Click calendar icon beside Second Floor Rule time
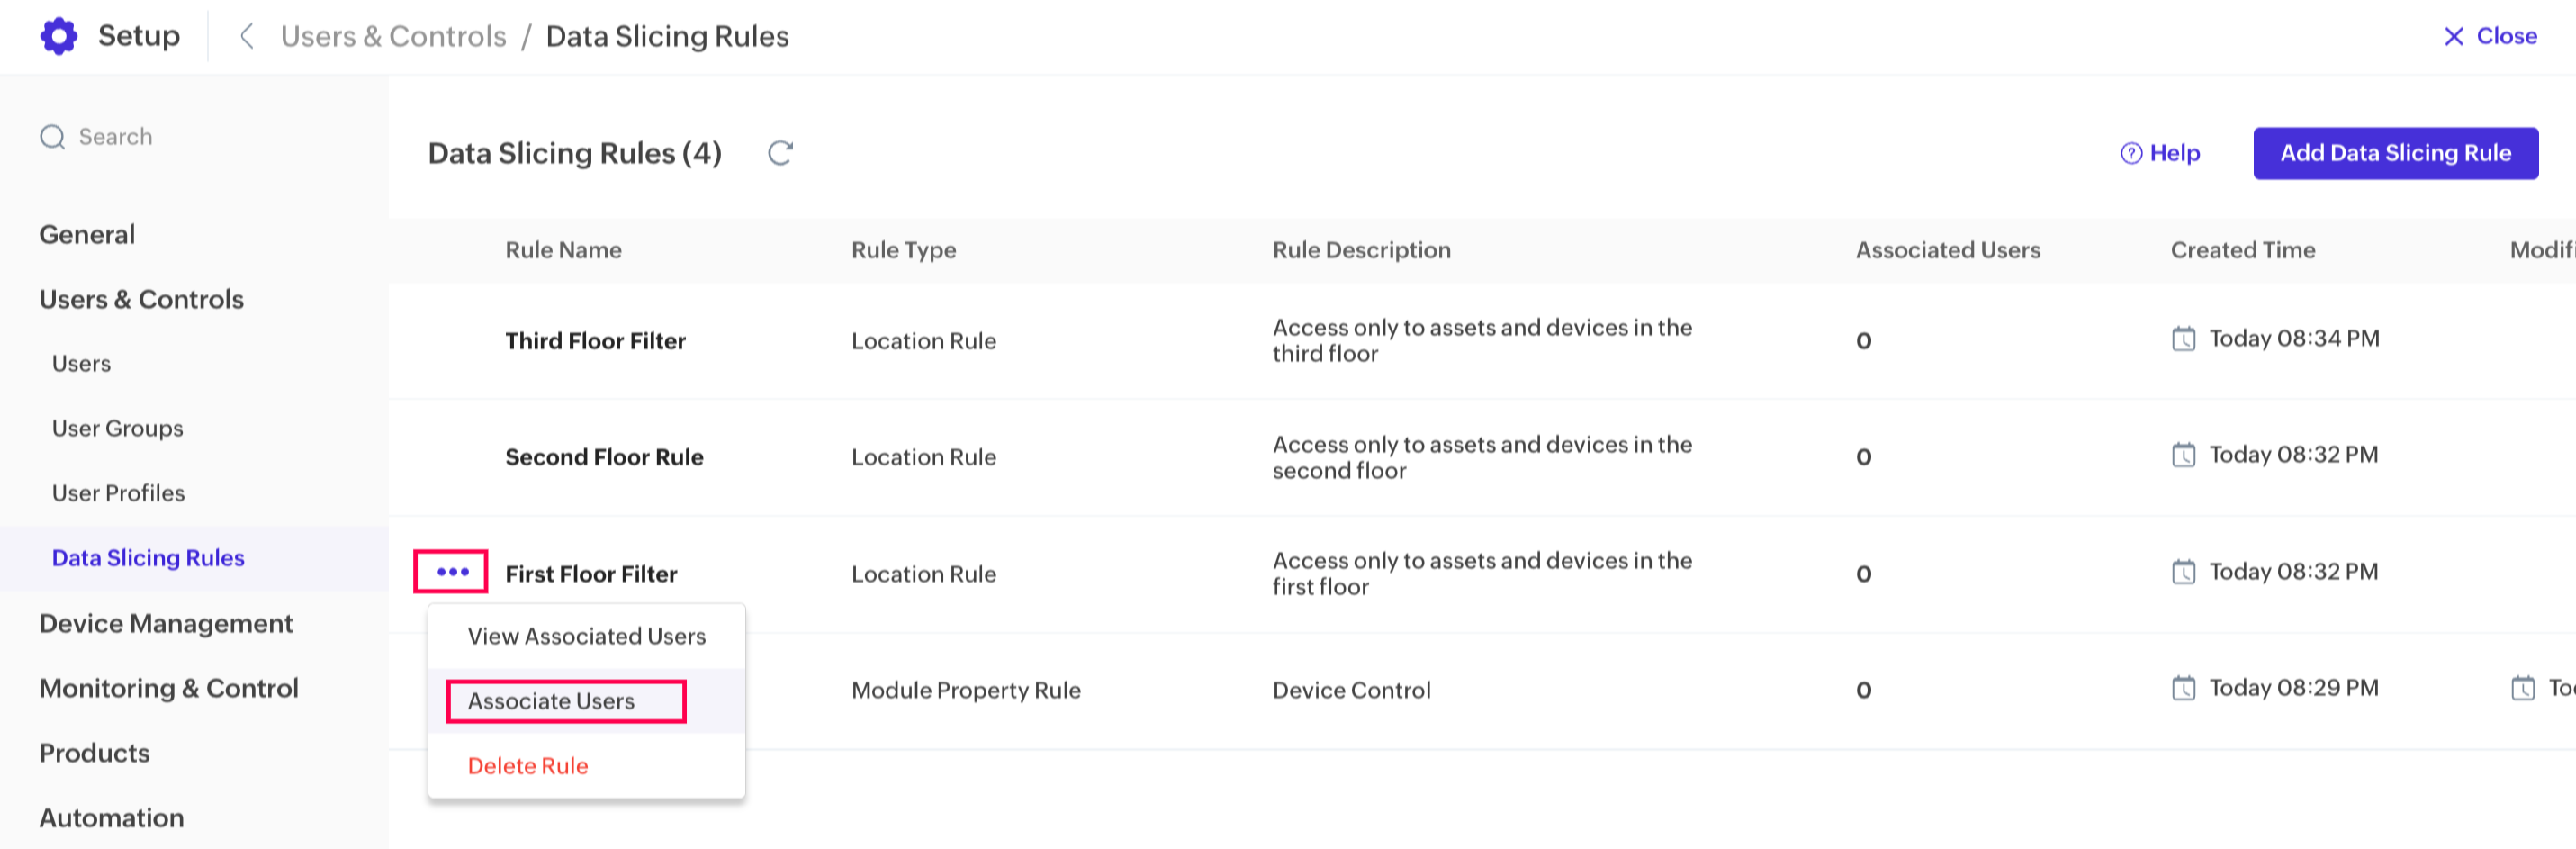The width and height of the screenshot is (2576, 849). tap(2183, 455)
